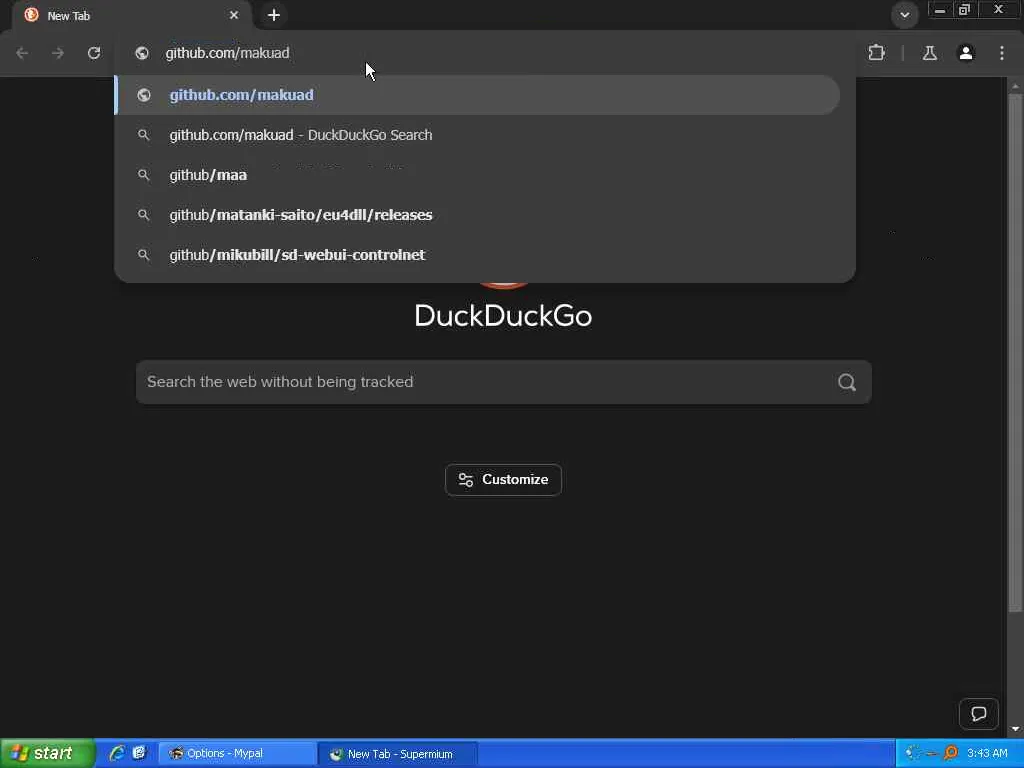The image size is (1024, 768).
Task: Open the feedback chat bubble icon
Action: [x=978, y=714]
